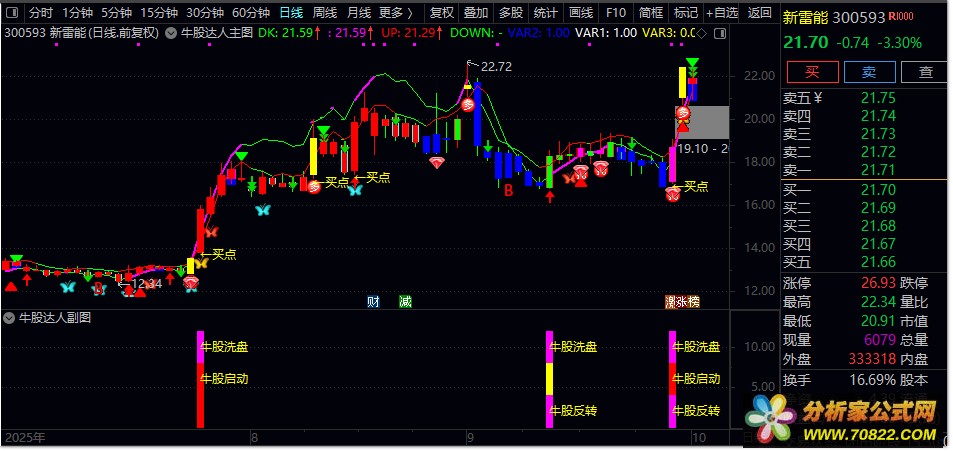This screenshot has height=451, width=953.
Task: Click the 新雷能 stock name in quote panel
Action: tap(805, 18)
